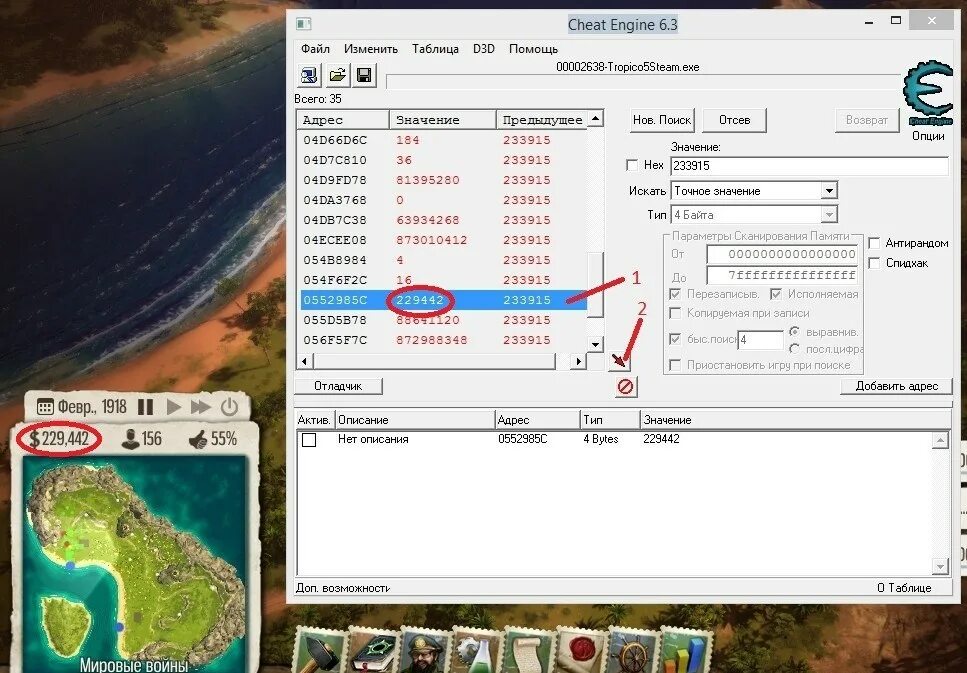Open the Файл menu
967x673 pixels.
coord(315,49)
